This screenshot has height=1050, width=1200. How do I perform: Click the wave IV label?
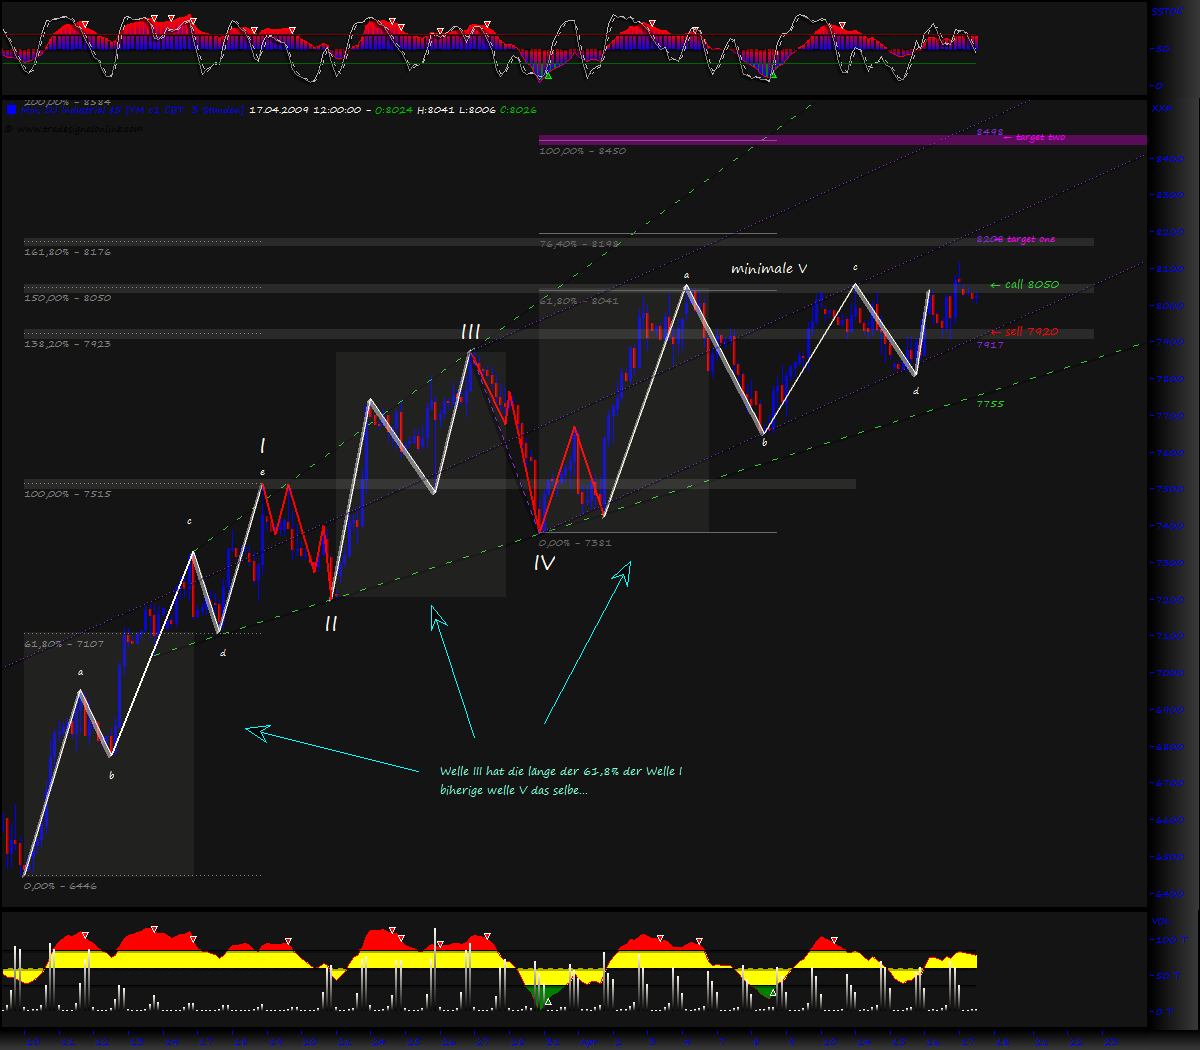[x=544, y=563]
